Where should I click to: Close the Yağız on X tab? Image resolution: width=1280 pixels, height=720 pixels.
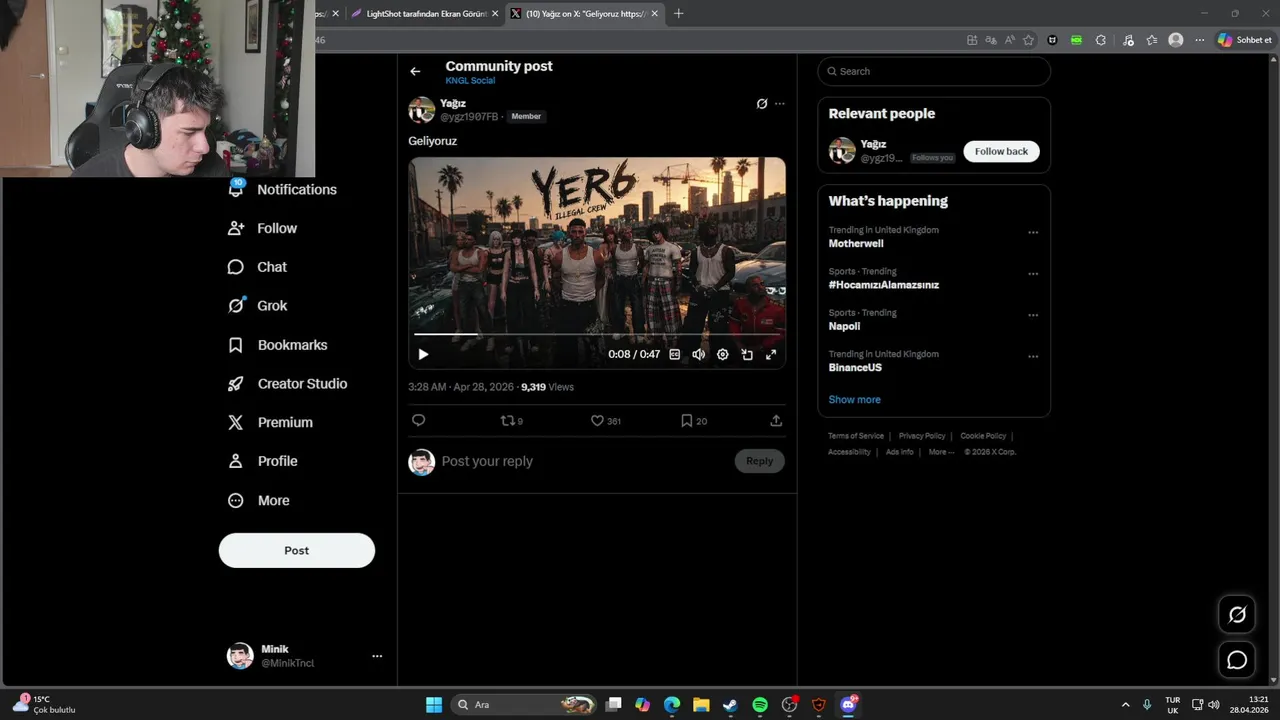click(653, 14)
